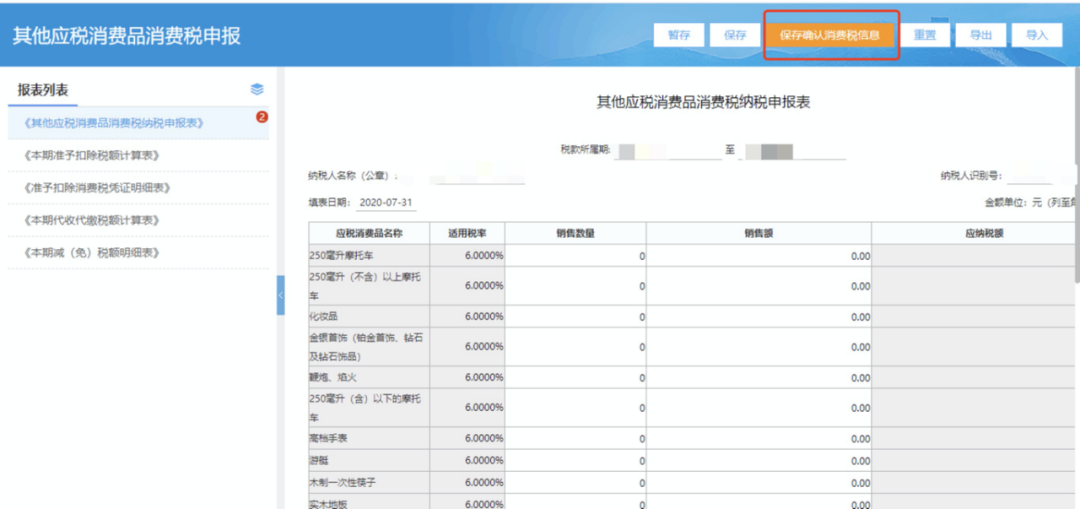The width and height of the screenshot is (1080, 509).
Task: Click the 鞭炮、焰火 product name cell
Action: coord(369,377)
